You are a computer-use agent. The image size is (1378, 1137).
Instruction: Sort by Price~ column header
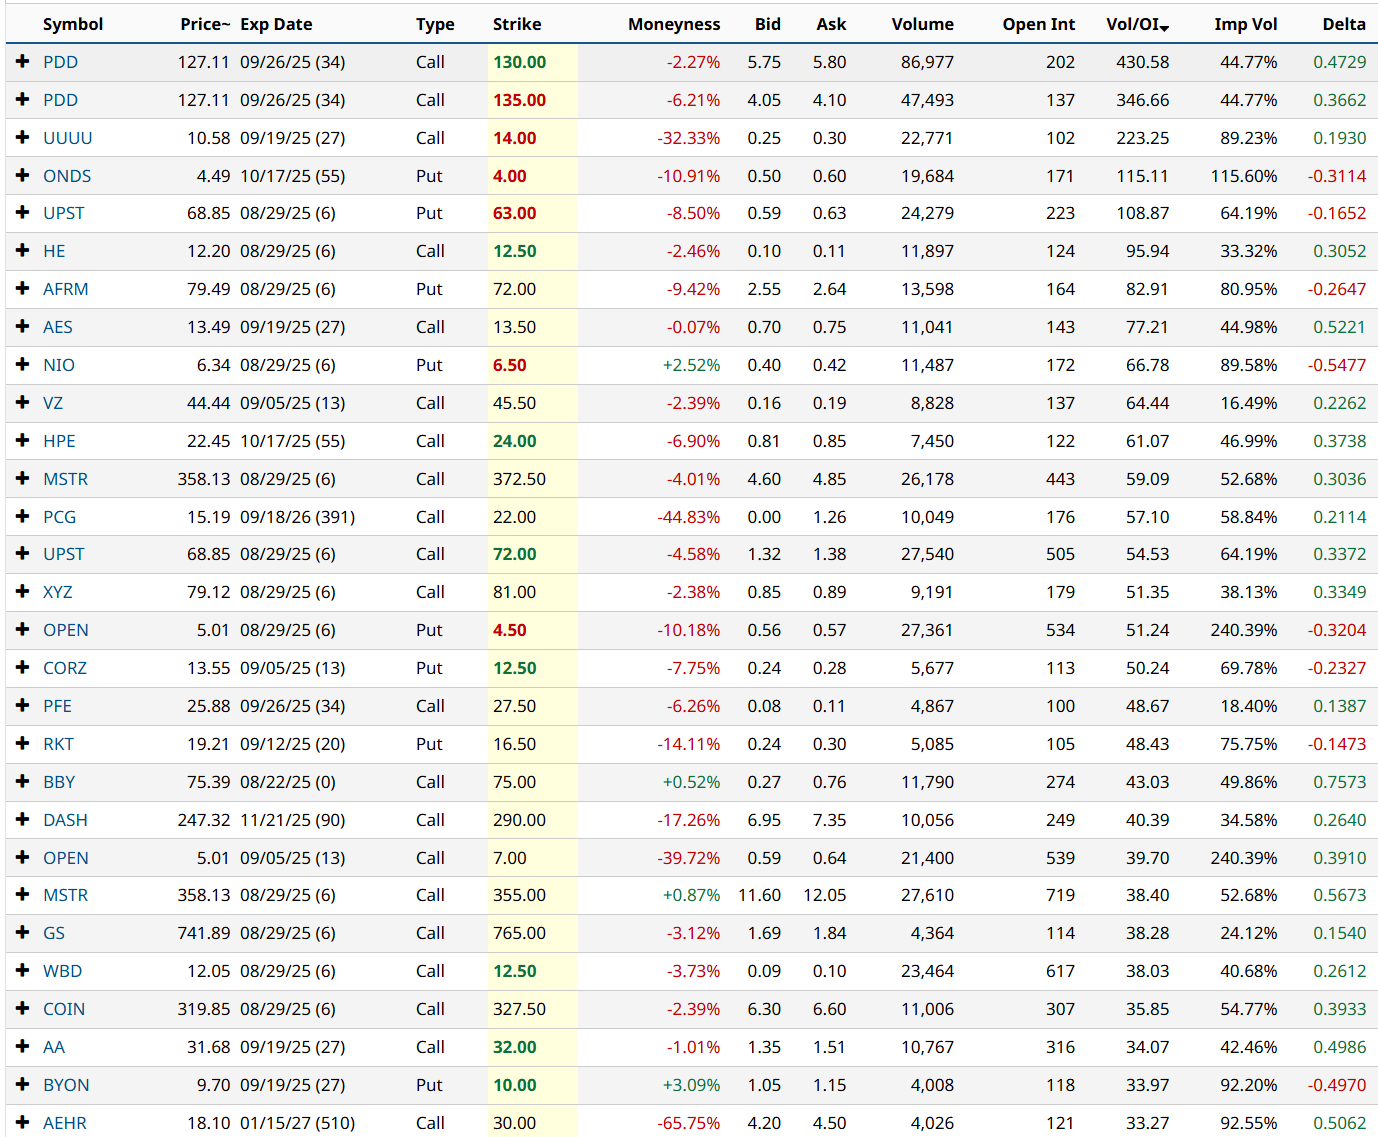[205, 25]
